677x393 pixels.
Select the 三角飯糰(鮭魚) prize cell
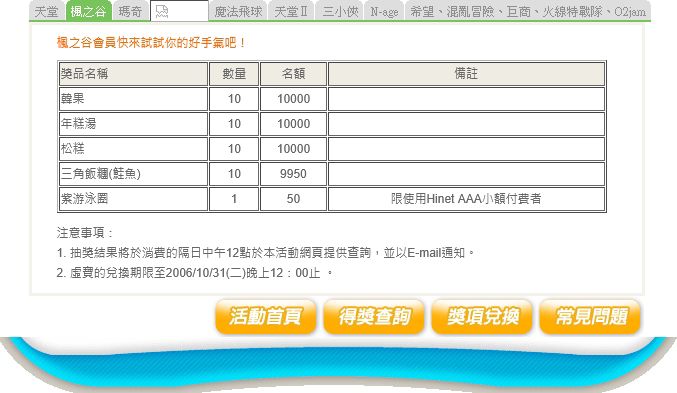[x=133, y=174]
